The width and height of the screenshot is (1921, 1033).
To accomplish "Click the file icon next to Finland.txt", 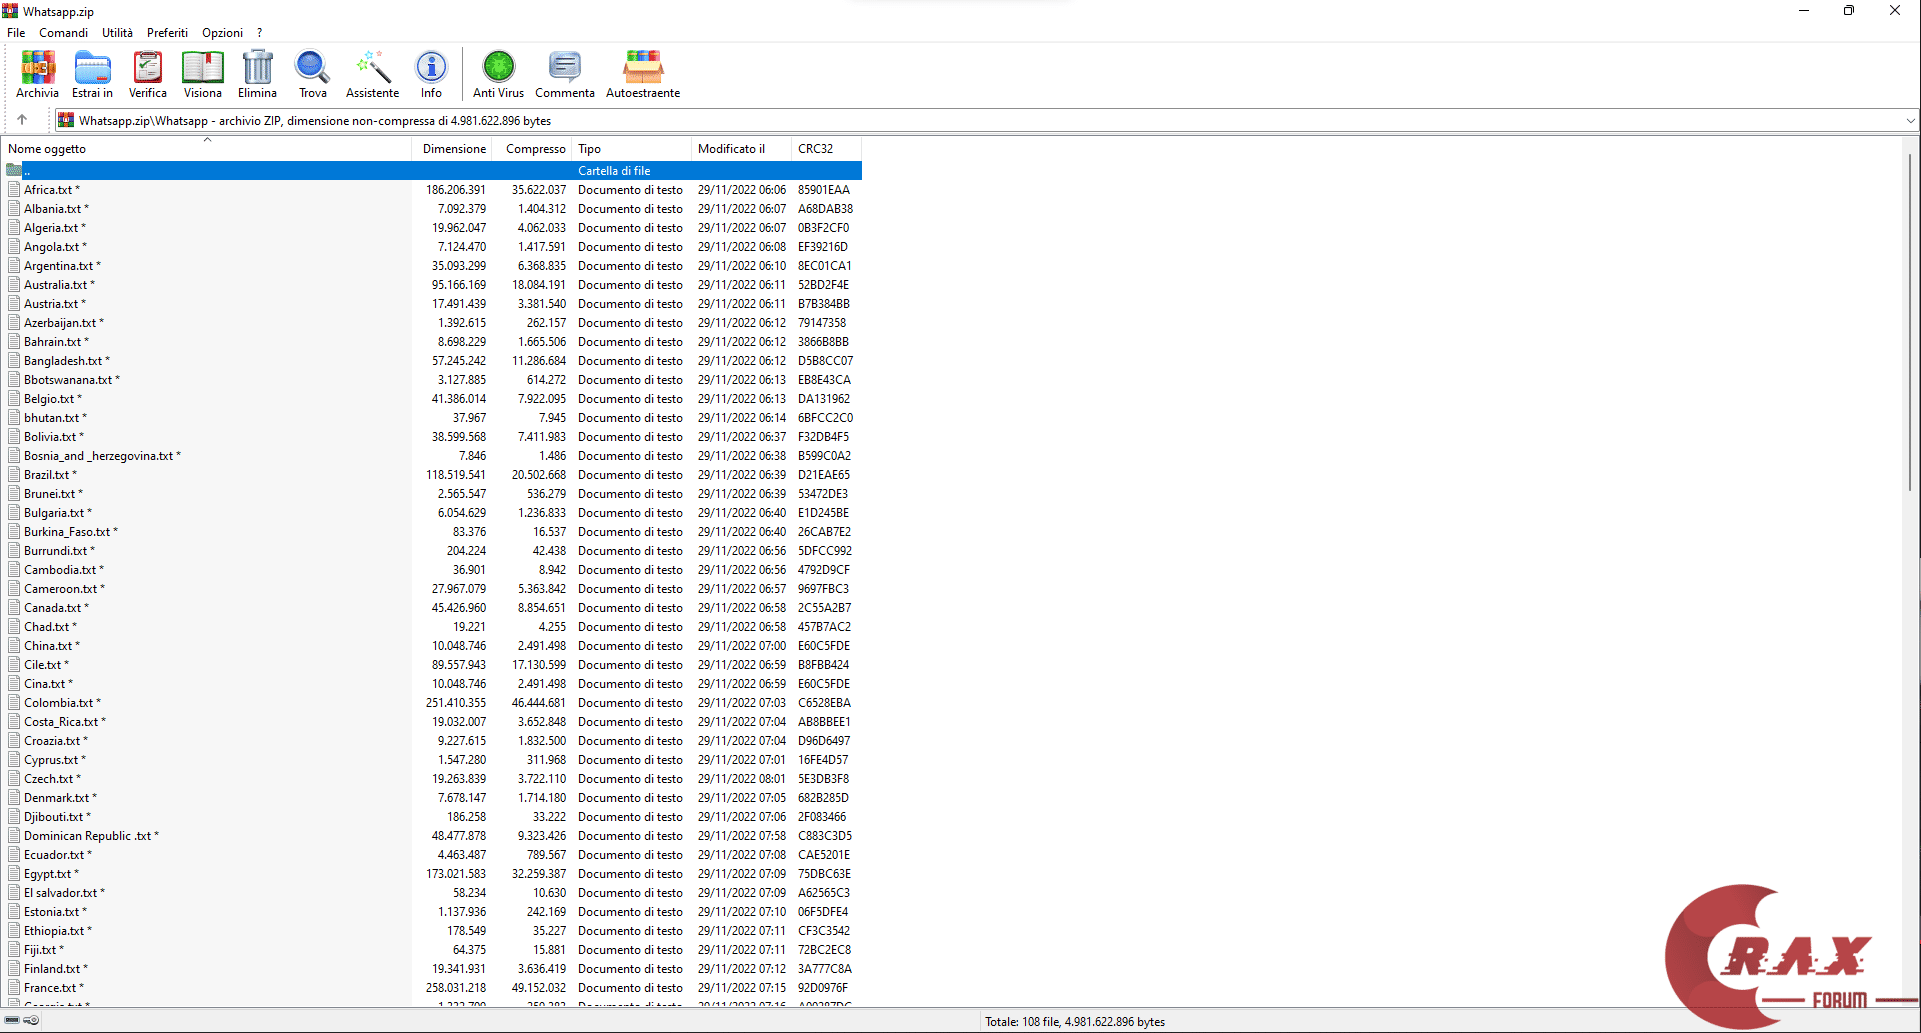I will [14, 969].
